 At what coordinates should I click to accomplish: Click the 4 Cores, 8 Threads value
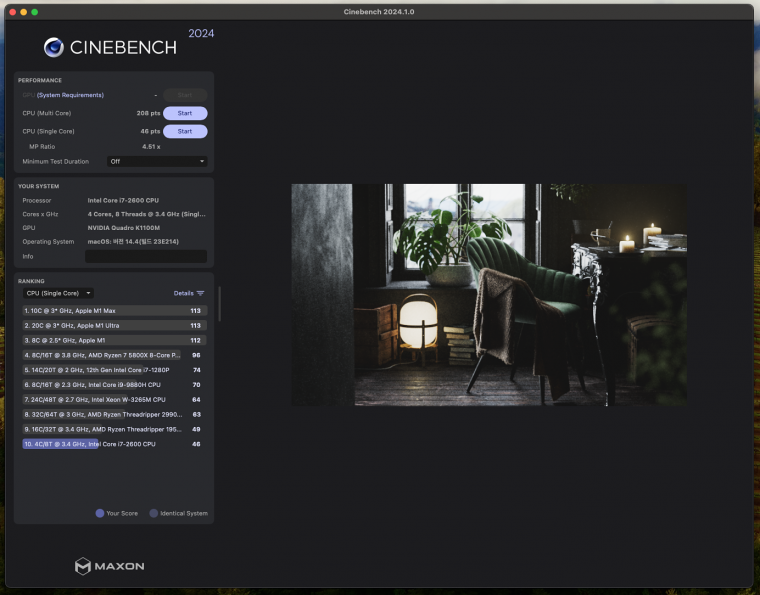coord(146,214)
